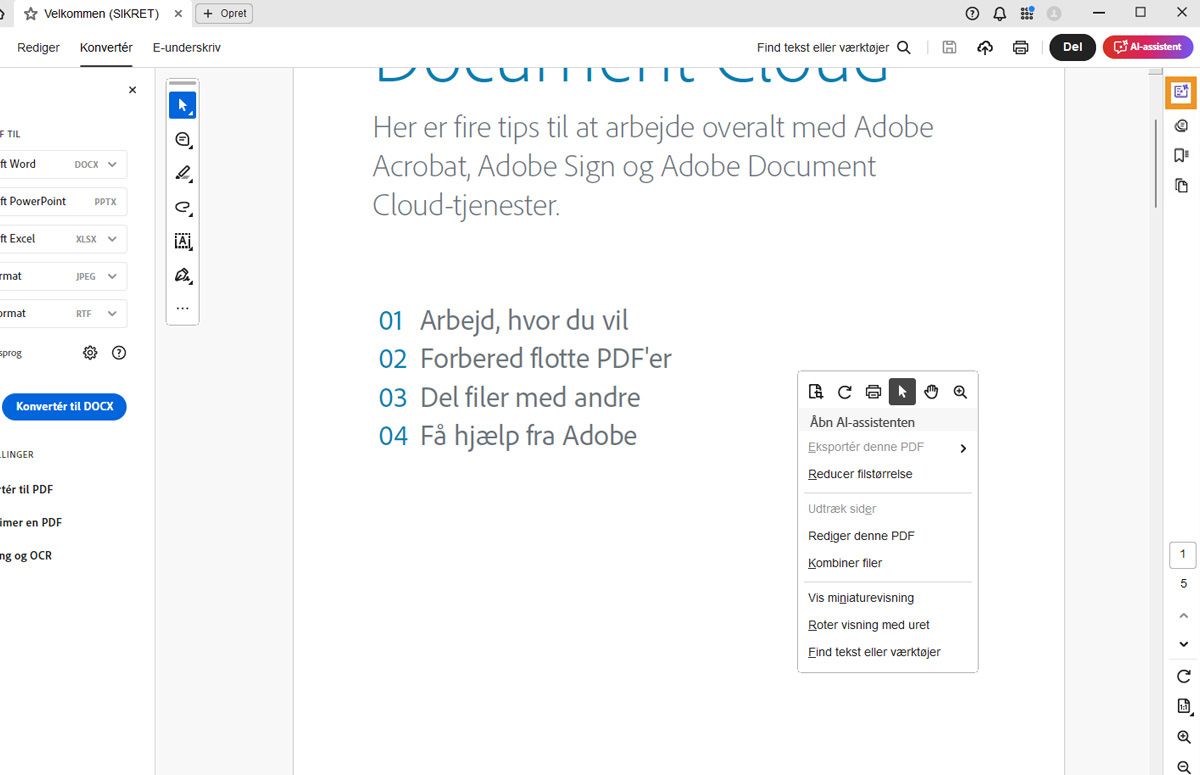Expand Eksportér denne PDF submenu arrow
Screen dimensions: 1200x775
coord(963,448)
